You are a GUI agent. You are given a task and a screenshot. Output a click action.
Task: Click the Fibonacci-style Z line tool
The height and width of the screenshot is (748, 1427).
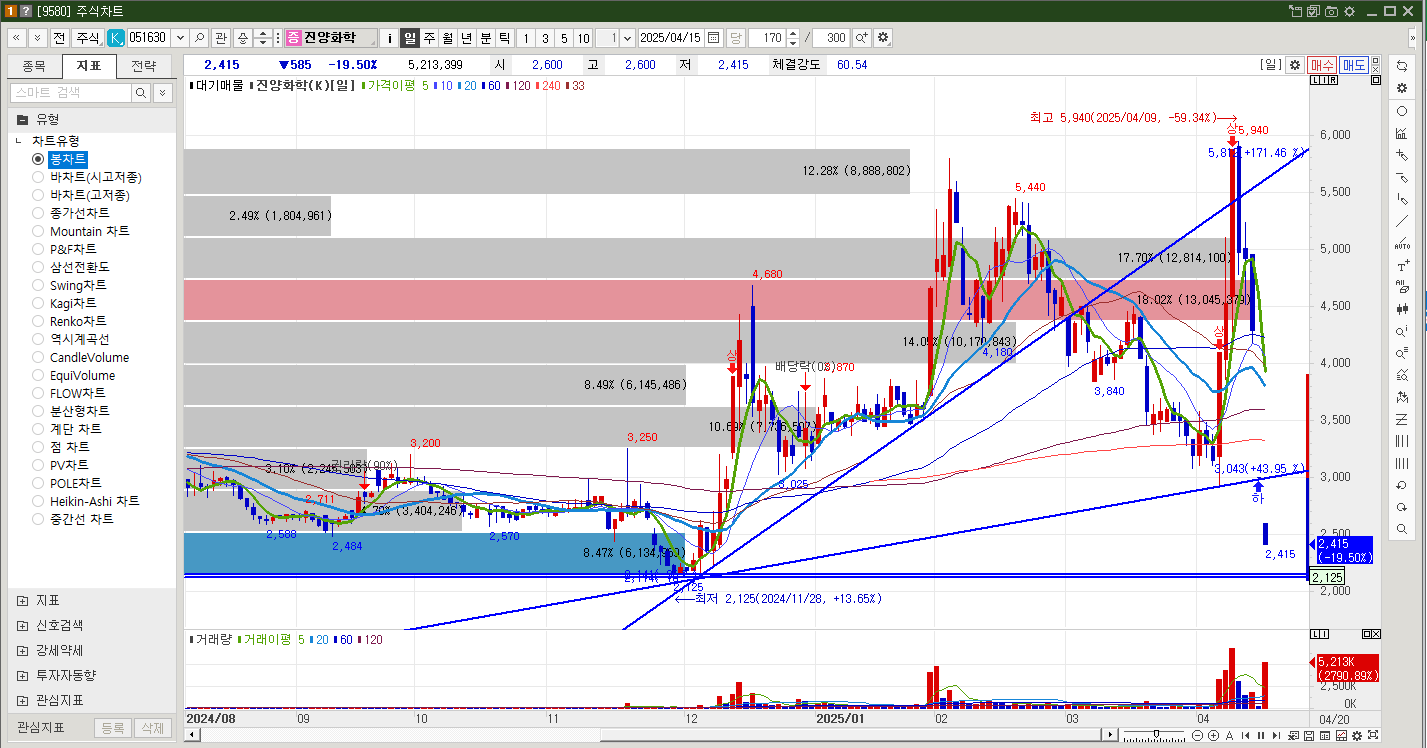[x=1402, y=419]
